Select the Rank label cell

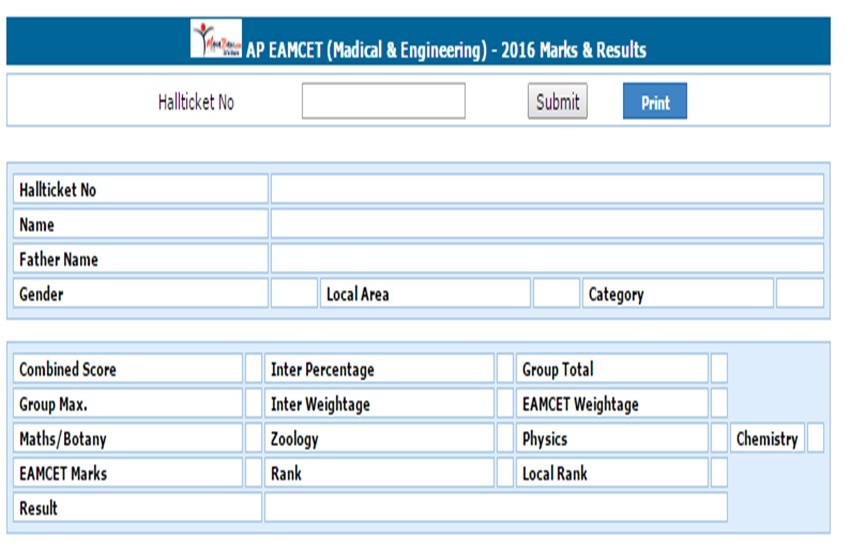coord(379,473)
